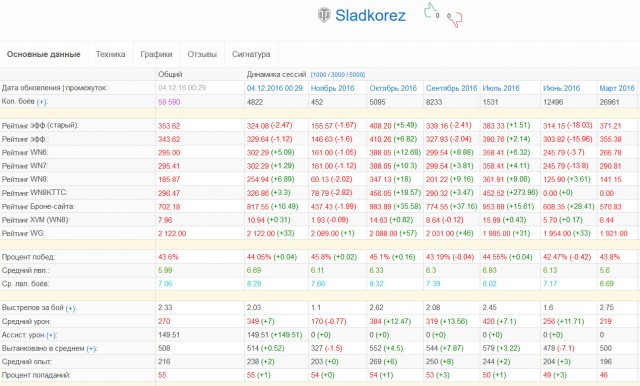Open the Сентябрь 2016 session column
This screenshot has width=640, height=386.
[451, 88]
